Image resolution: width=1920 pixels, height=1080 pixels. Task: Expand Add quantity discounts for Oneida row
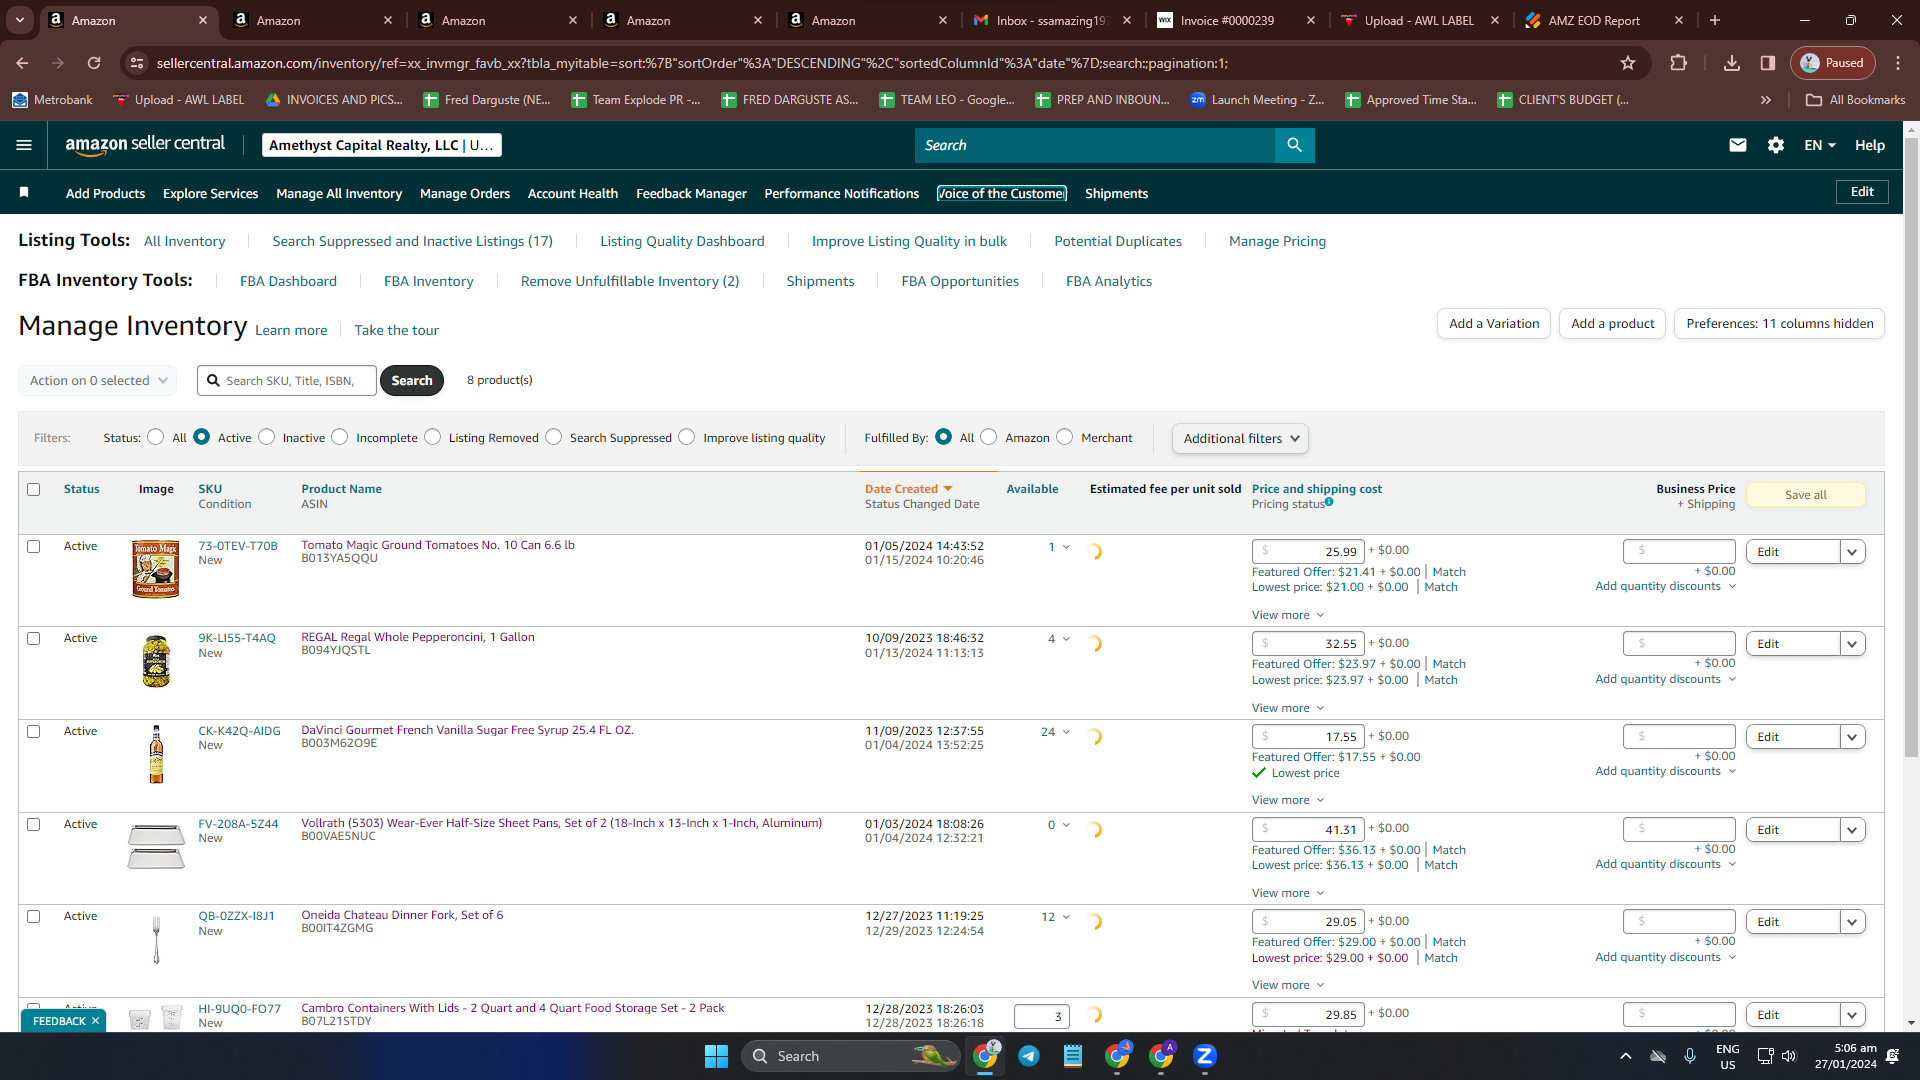click(1665, 957)
